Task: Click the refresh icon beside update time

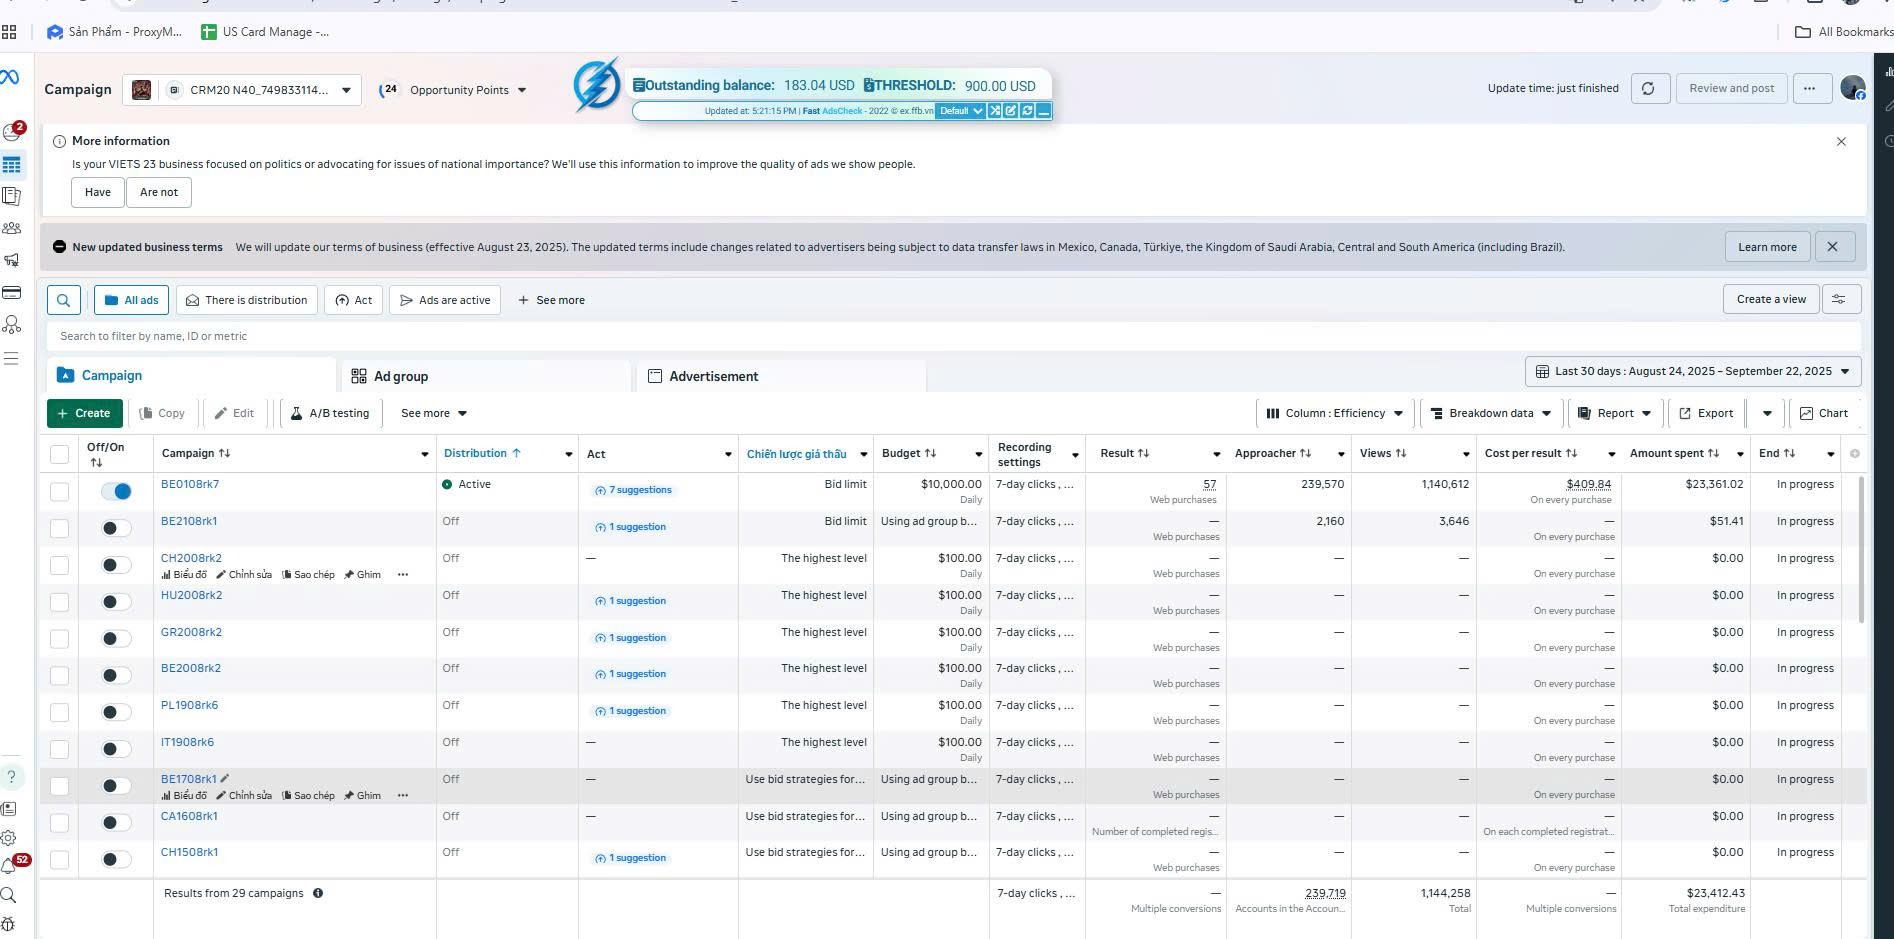Action: pyautogui.click(x=1648, y=89)
